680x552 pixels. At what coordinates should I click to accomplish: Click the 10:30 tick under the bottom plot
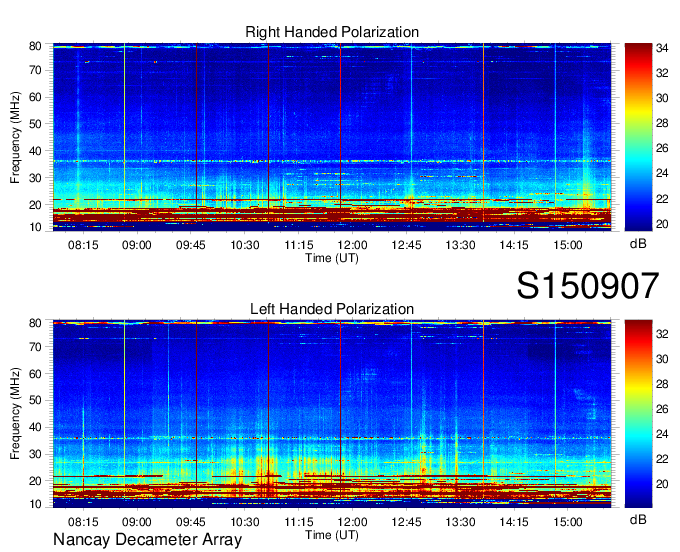tap(245, 522)
